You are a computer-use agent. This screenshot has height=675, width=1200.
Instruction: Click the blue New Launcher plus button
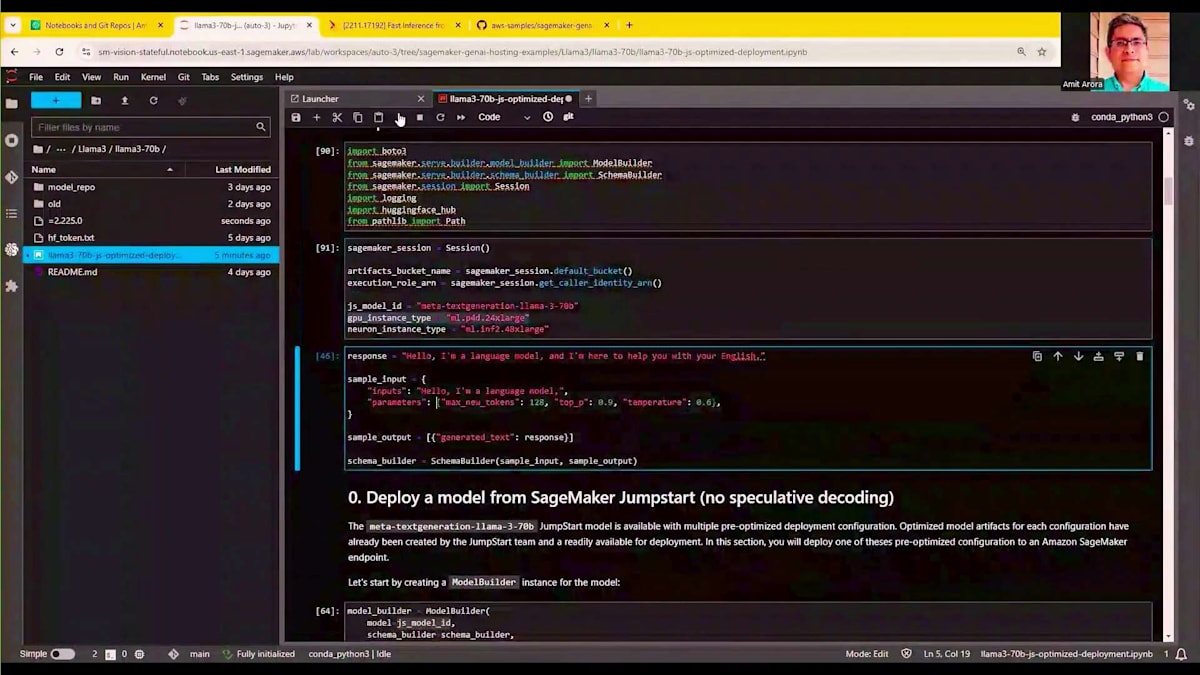tap(56, 100)
